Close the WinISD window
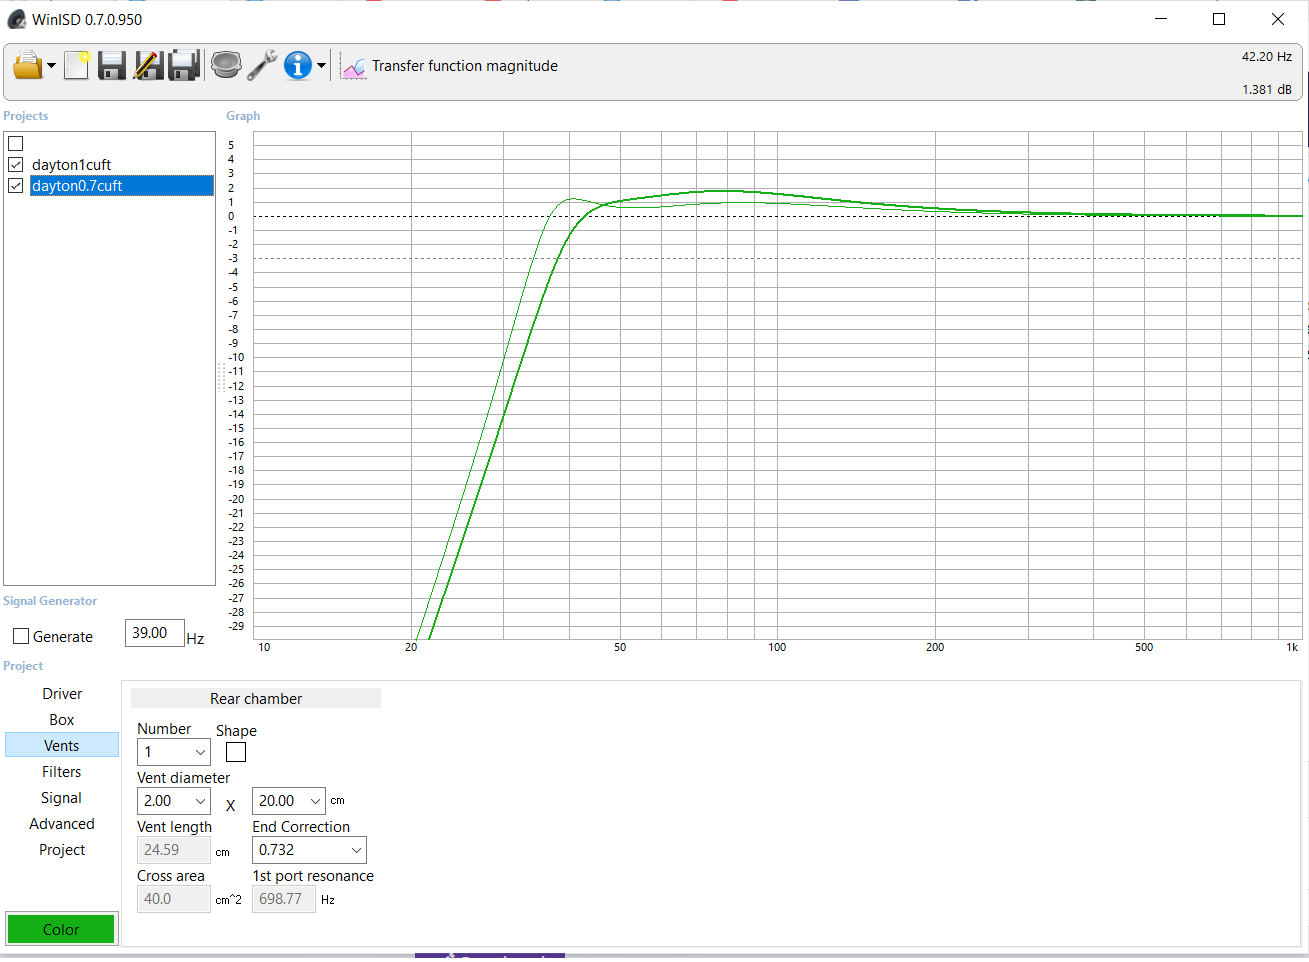 point(1277,19)
